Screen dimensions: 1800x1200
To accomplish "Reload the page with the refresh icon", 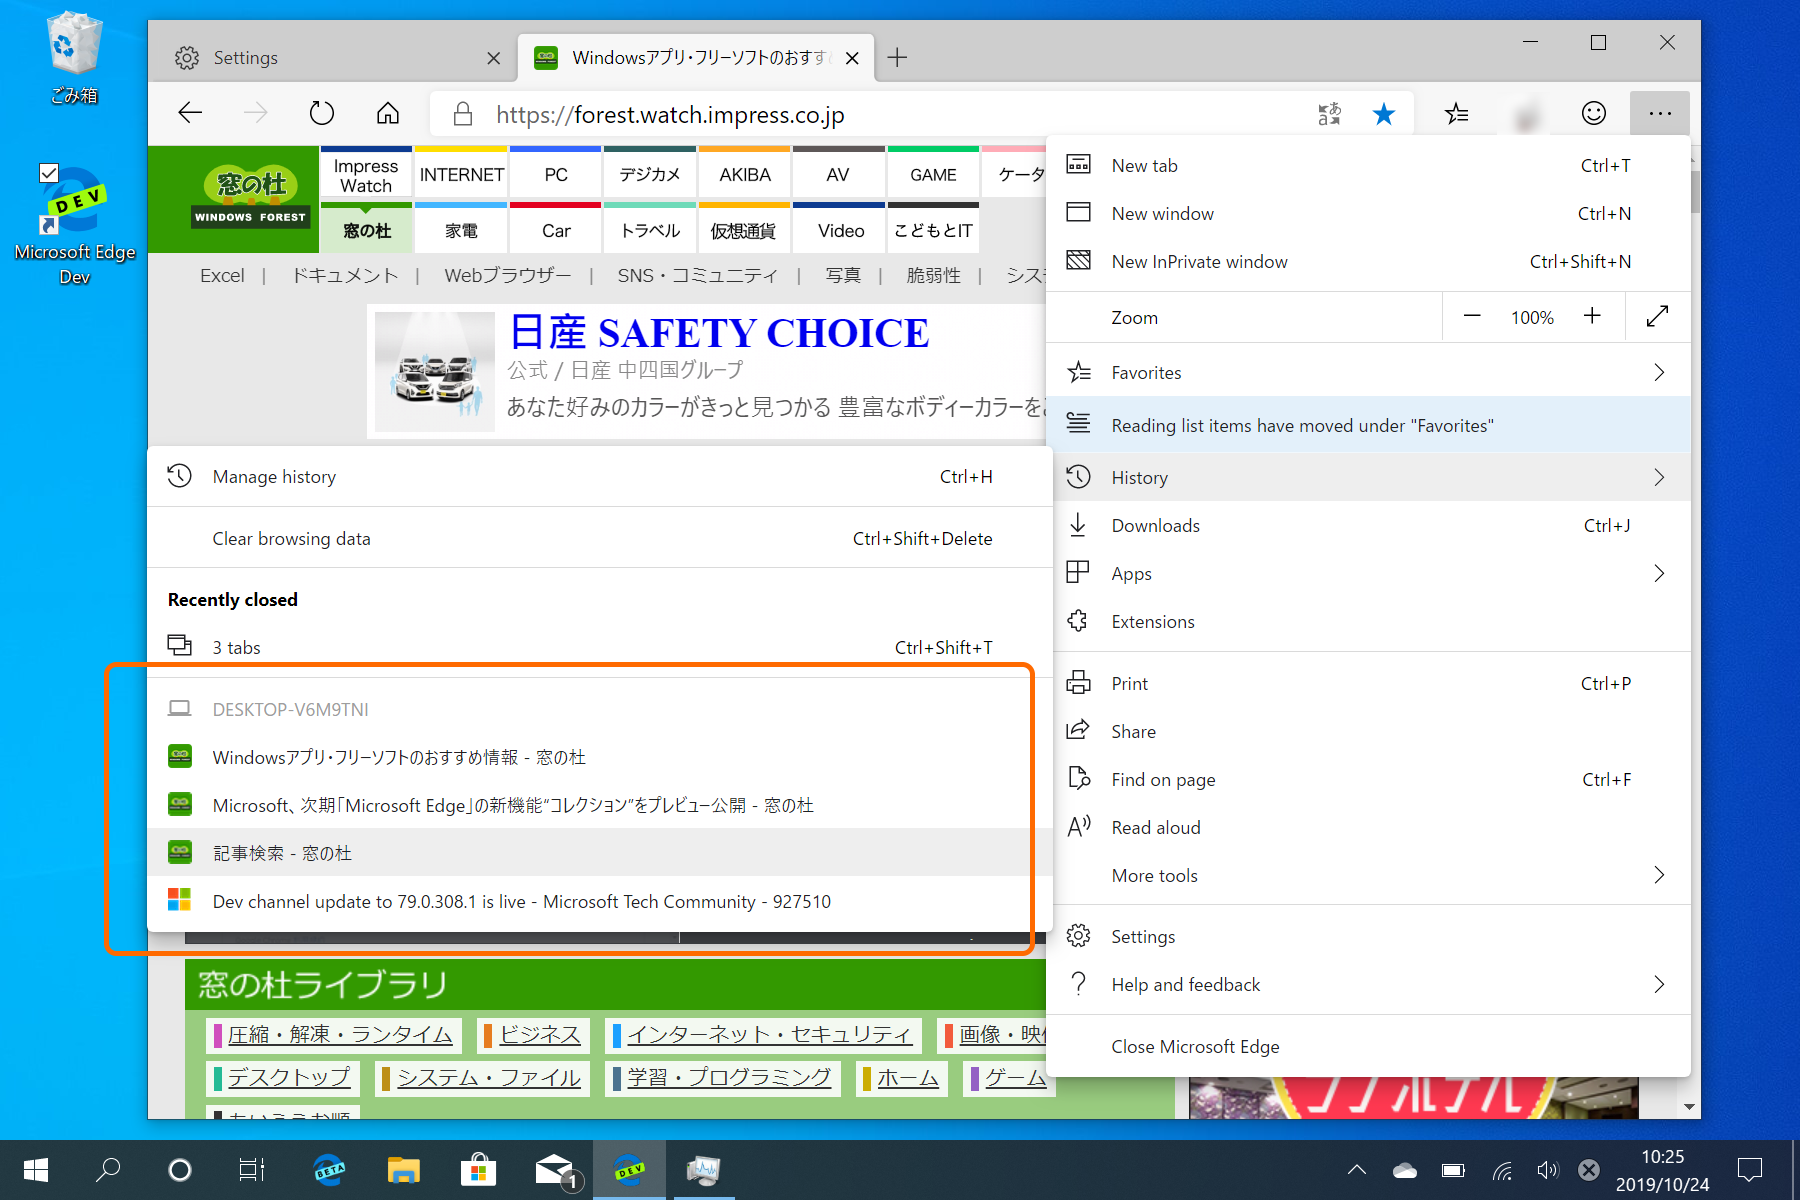I will (x=321, y=113).
